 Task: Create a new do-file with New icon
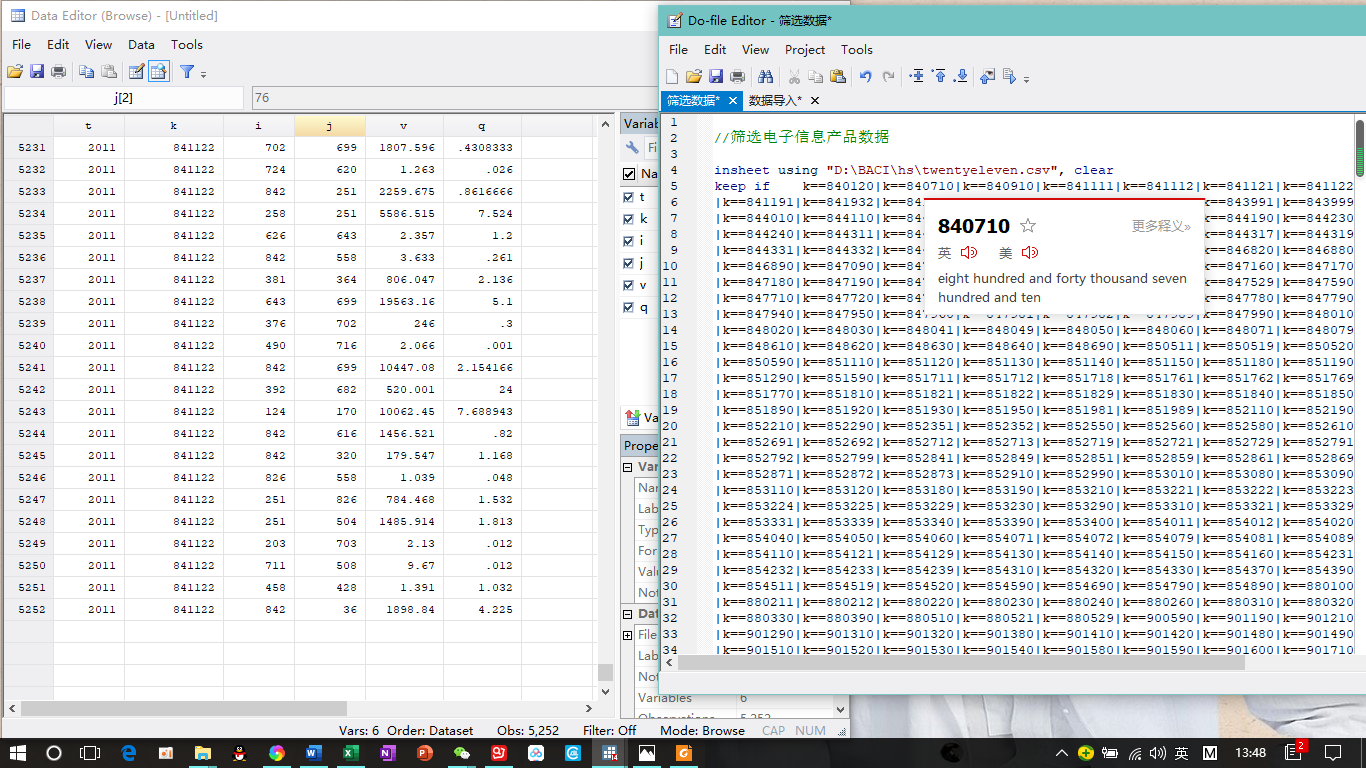672,77
